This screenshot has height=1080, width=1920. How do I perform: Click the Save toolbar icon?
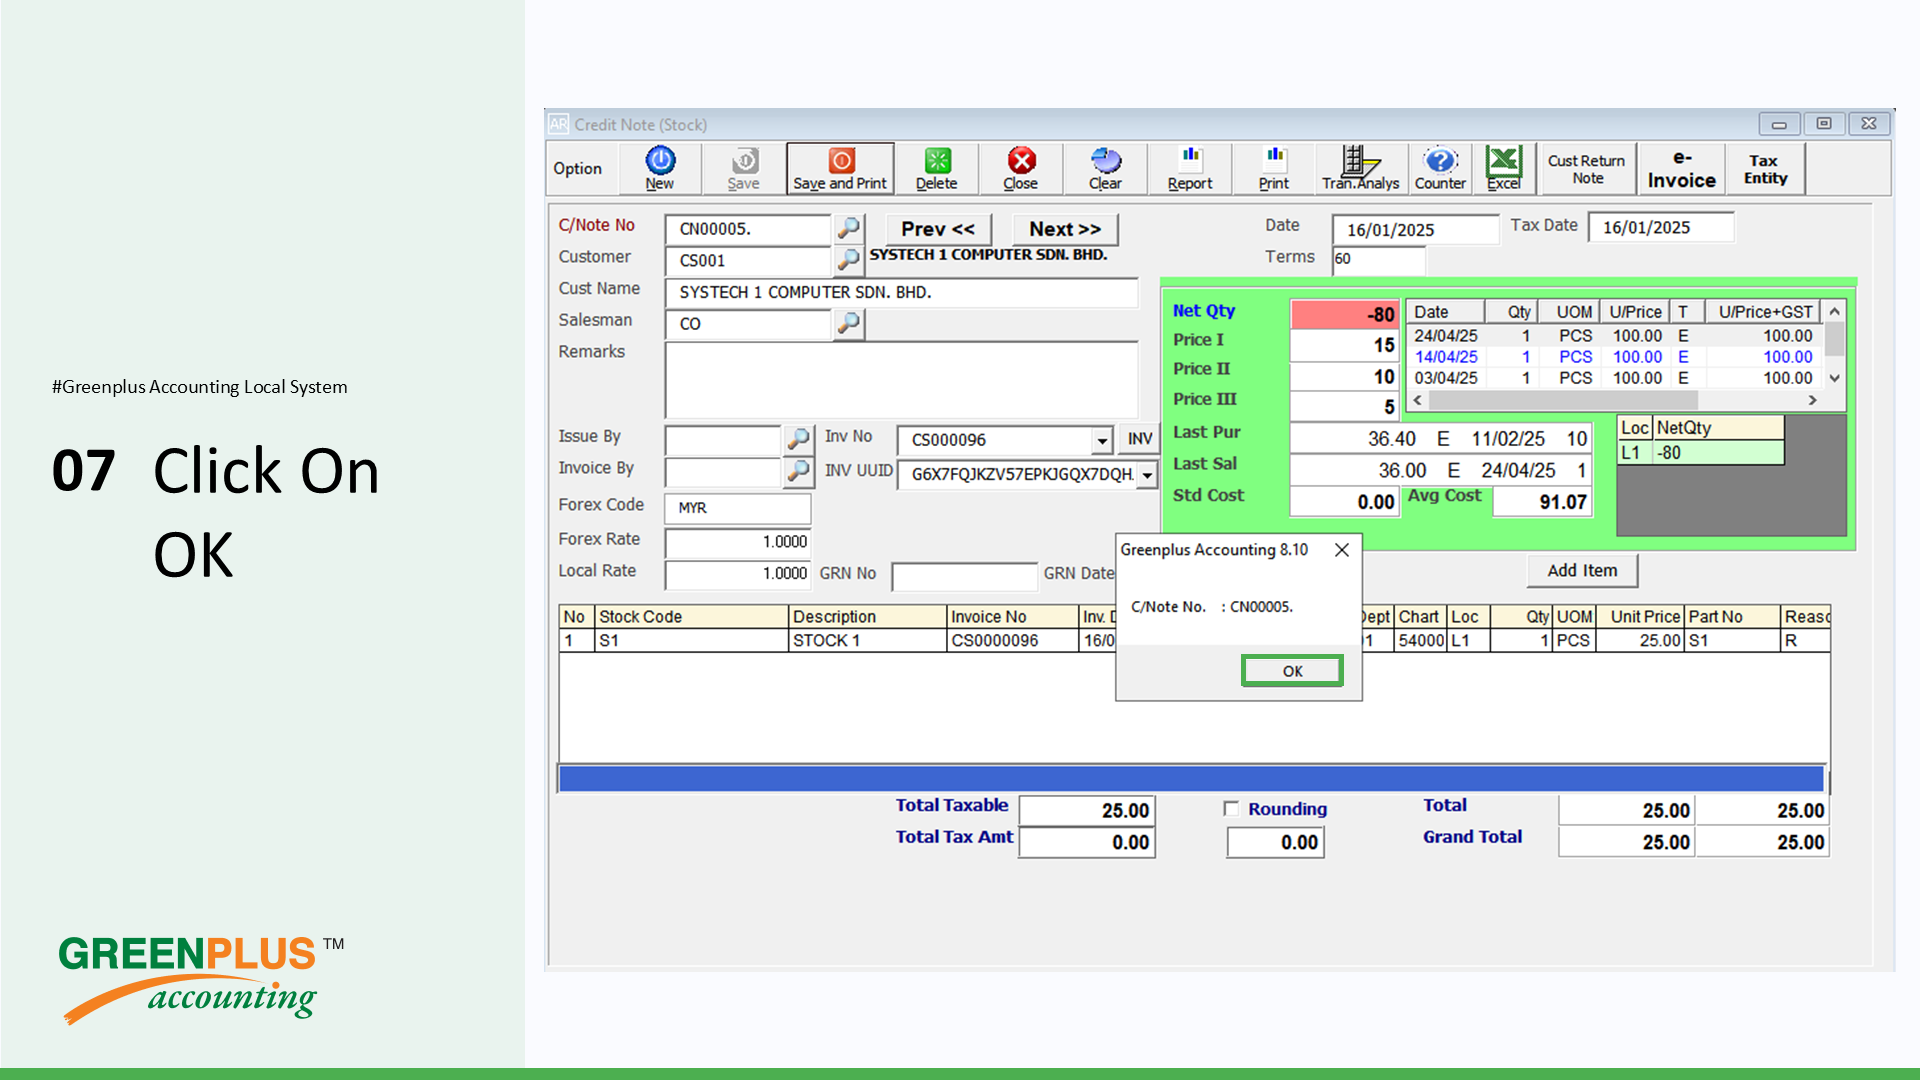(744, 168)
